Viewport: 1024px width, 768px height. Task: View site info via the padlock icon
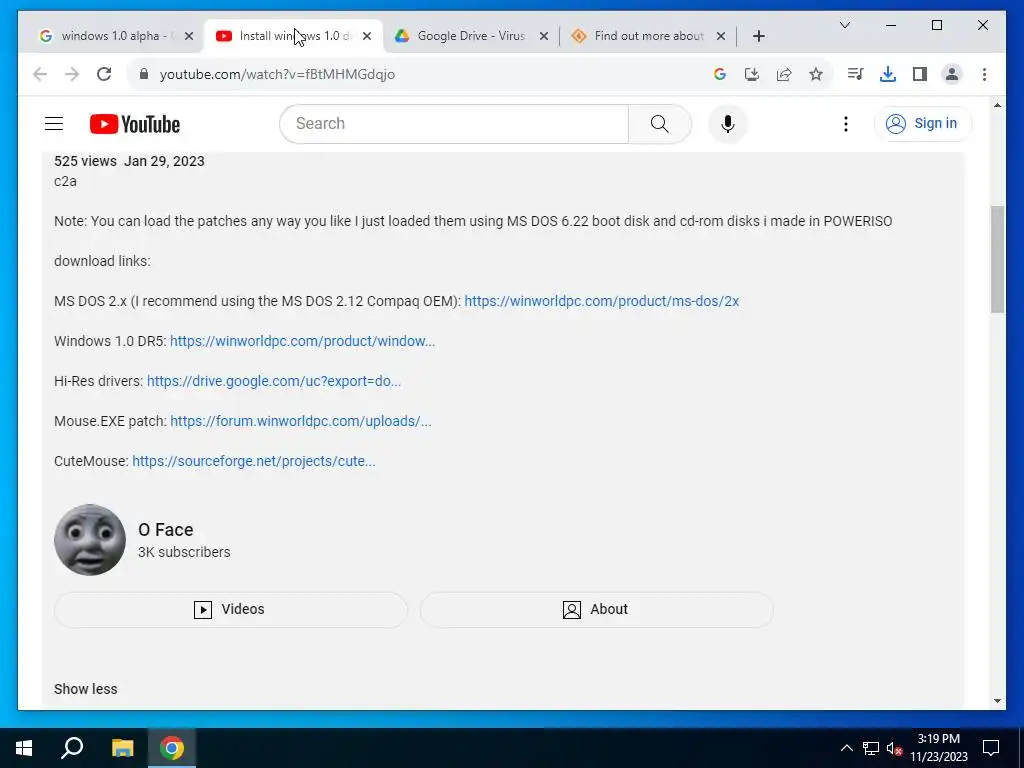144,74
